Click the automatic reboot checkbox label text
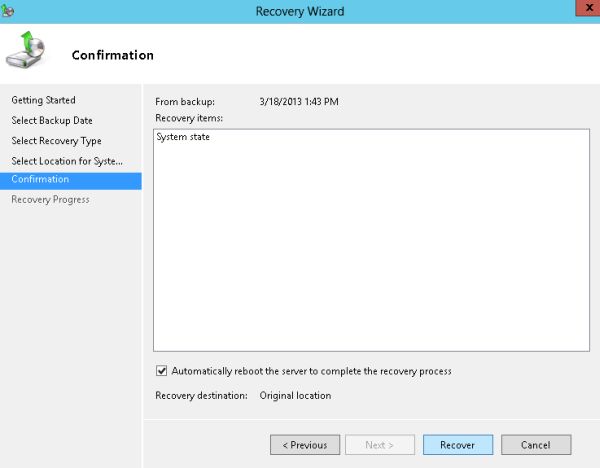Image resolution: width=600 pixels, height=468 pixels. [311, 371]
